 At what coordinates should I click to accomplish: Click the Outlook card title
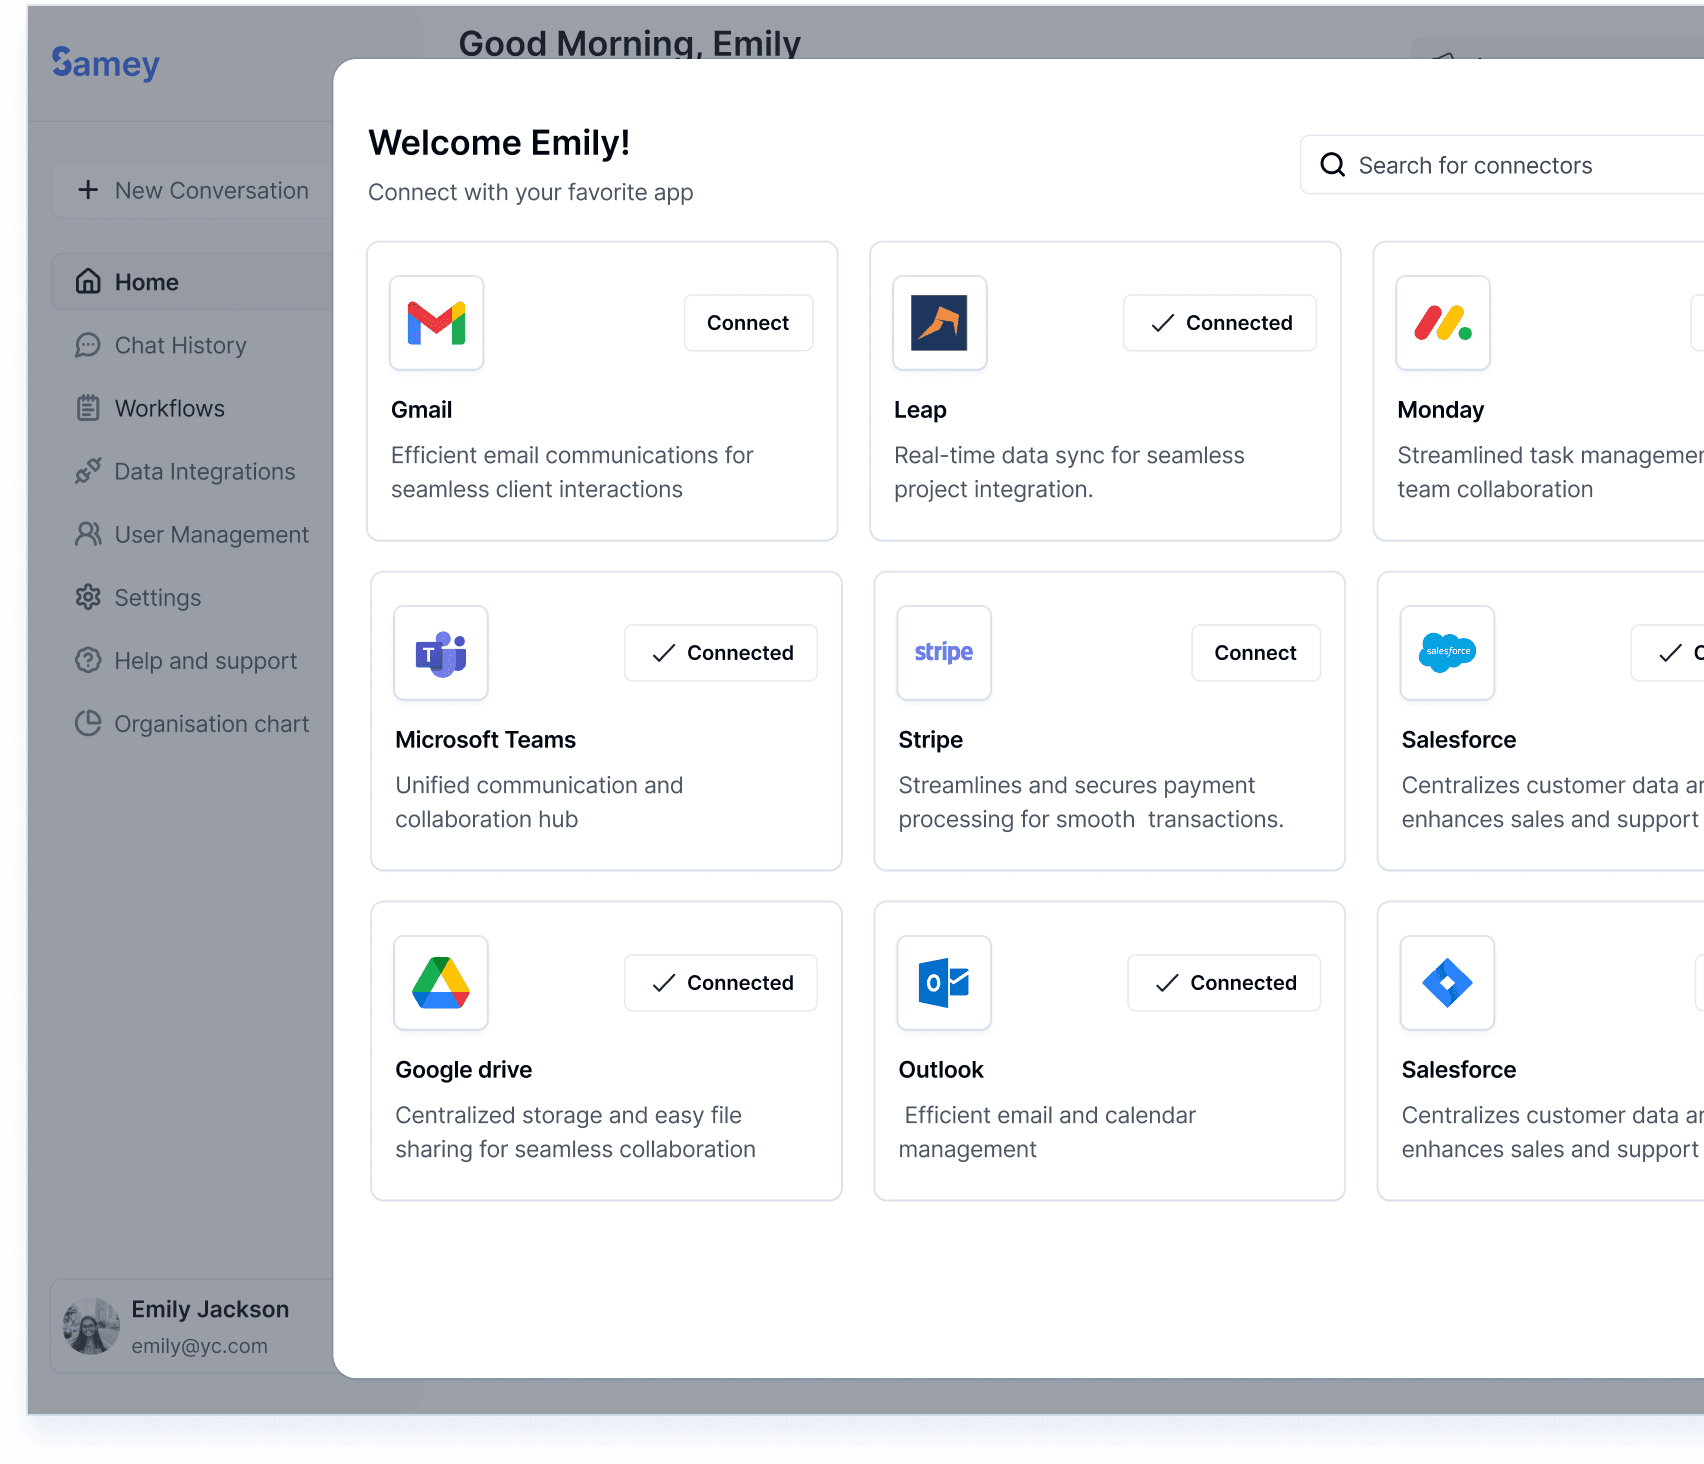coord(941,1070)
